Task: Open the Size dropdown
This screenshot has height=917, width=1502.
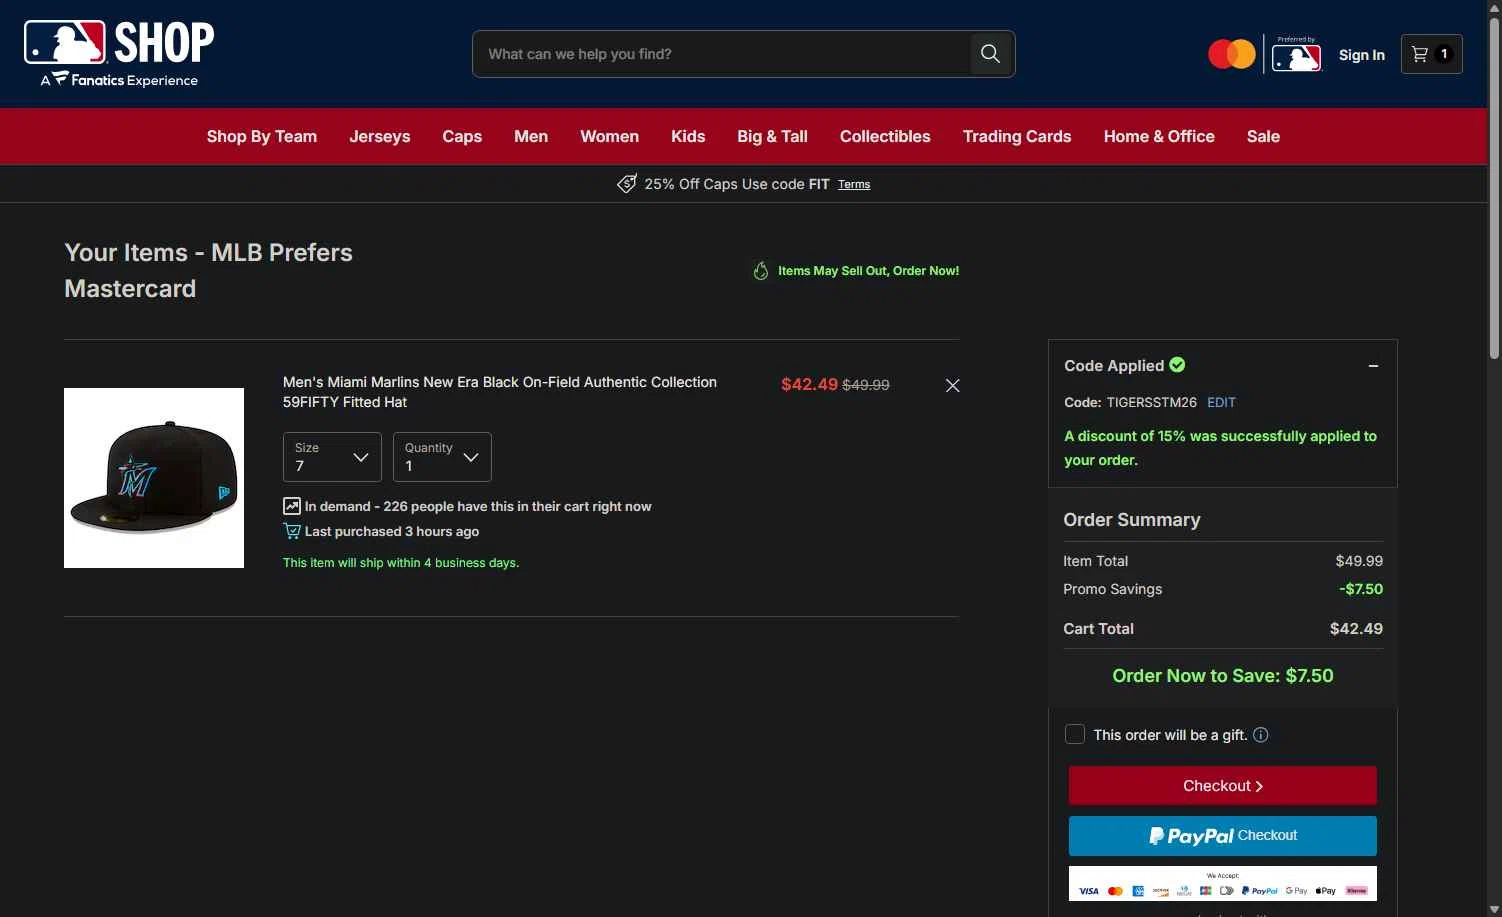Action: (x=332, y=457)
